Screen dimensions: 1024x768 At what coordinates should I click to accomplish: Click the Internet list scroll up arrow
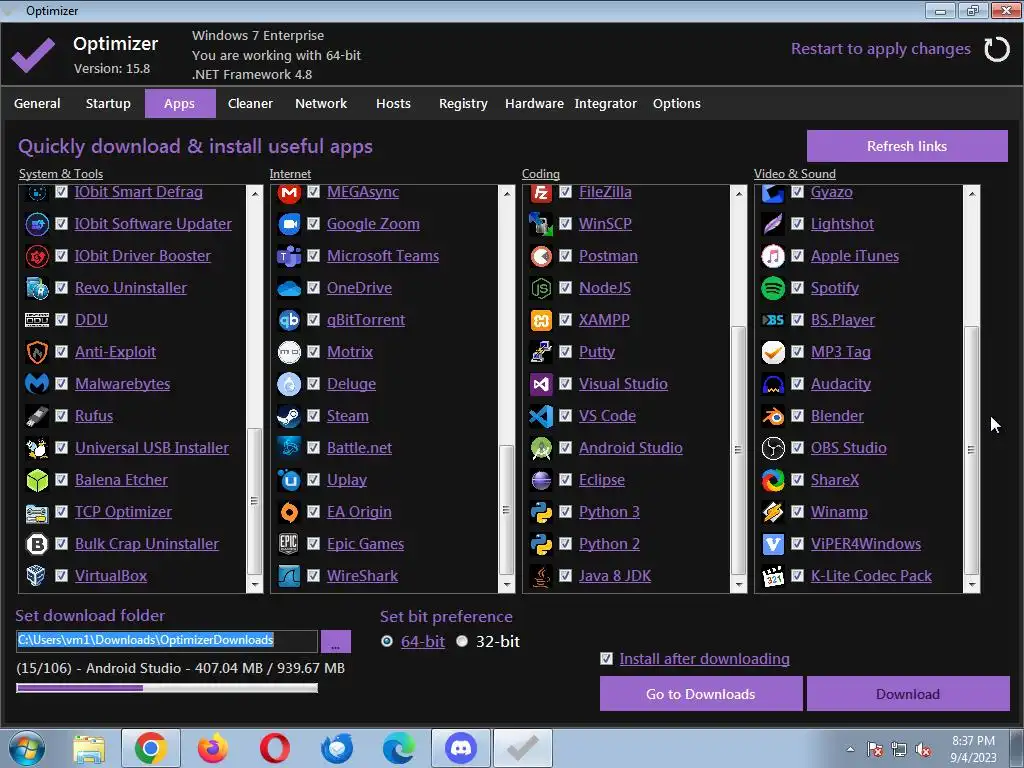click(x=507, y=193)
